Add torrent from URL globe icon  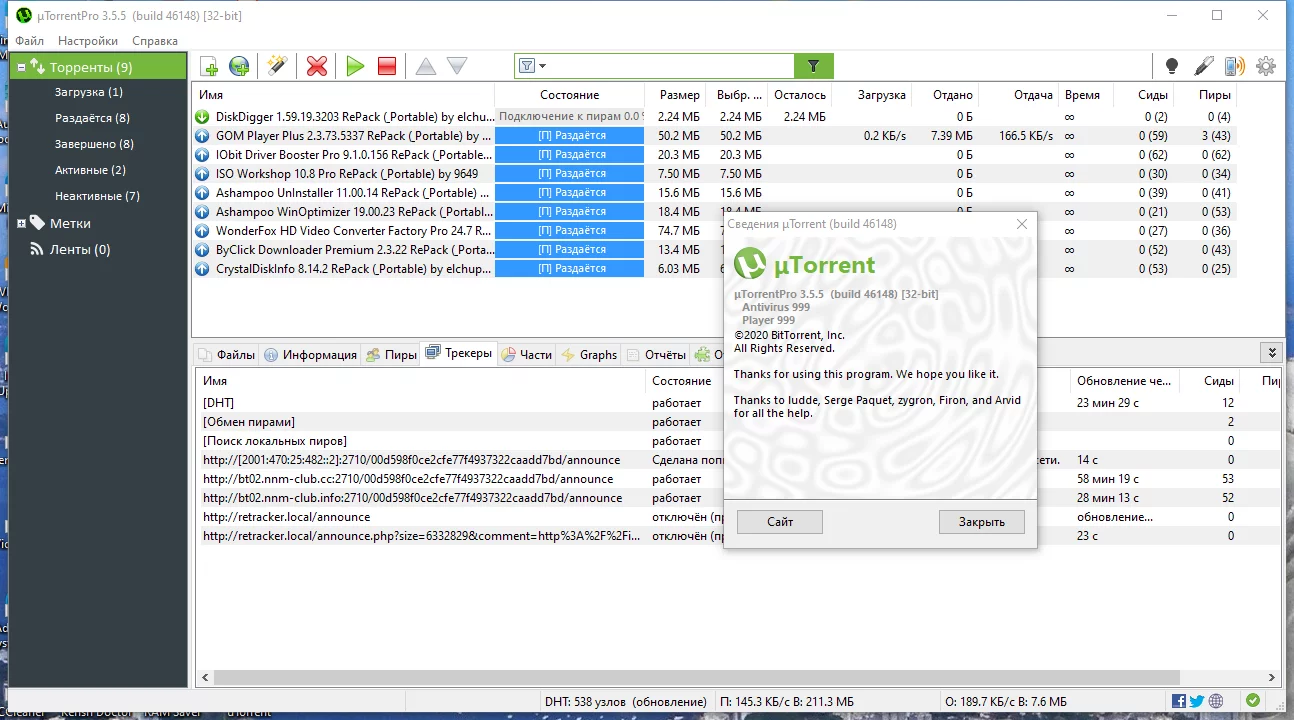coord(240,66)
